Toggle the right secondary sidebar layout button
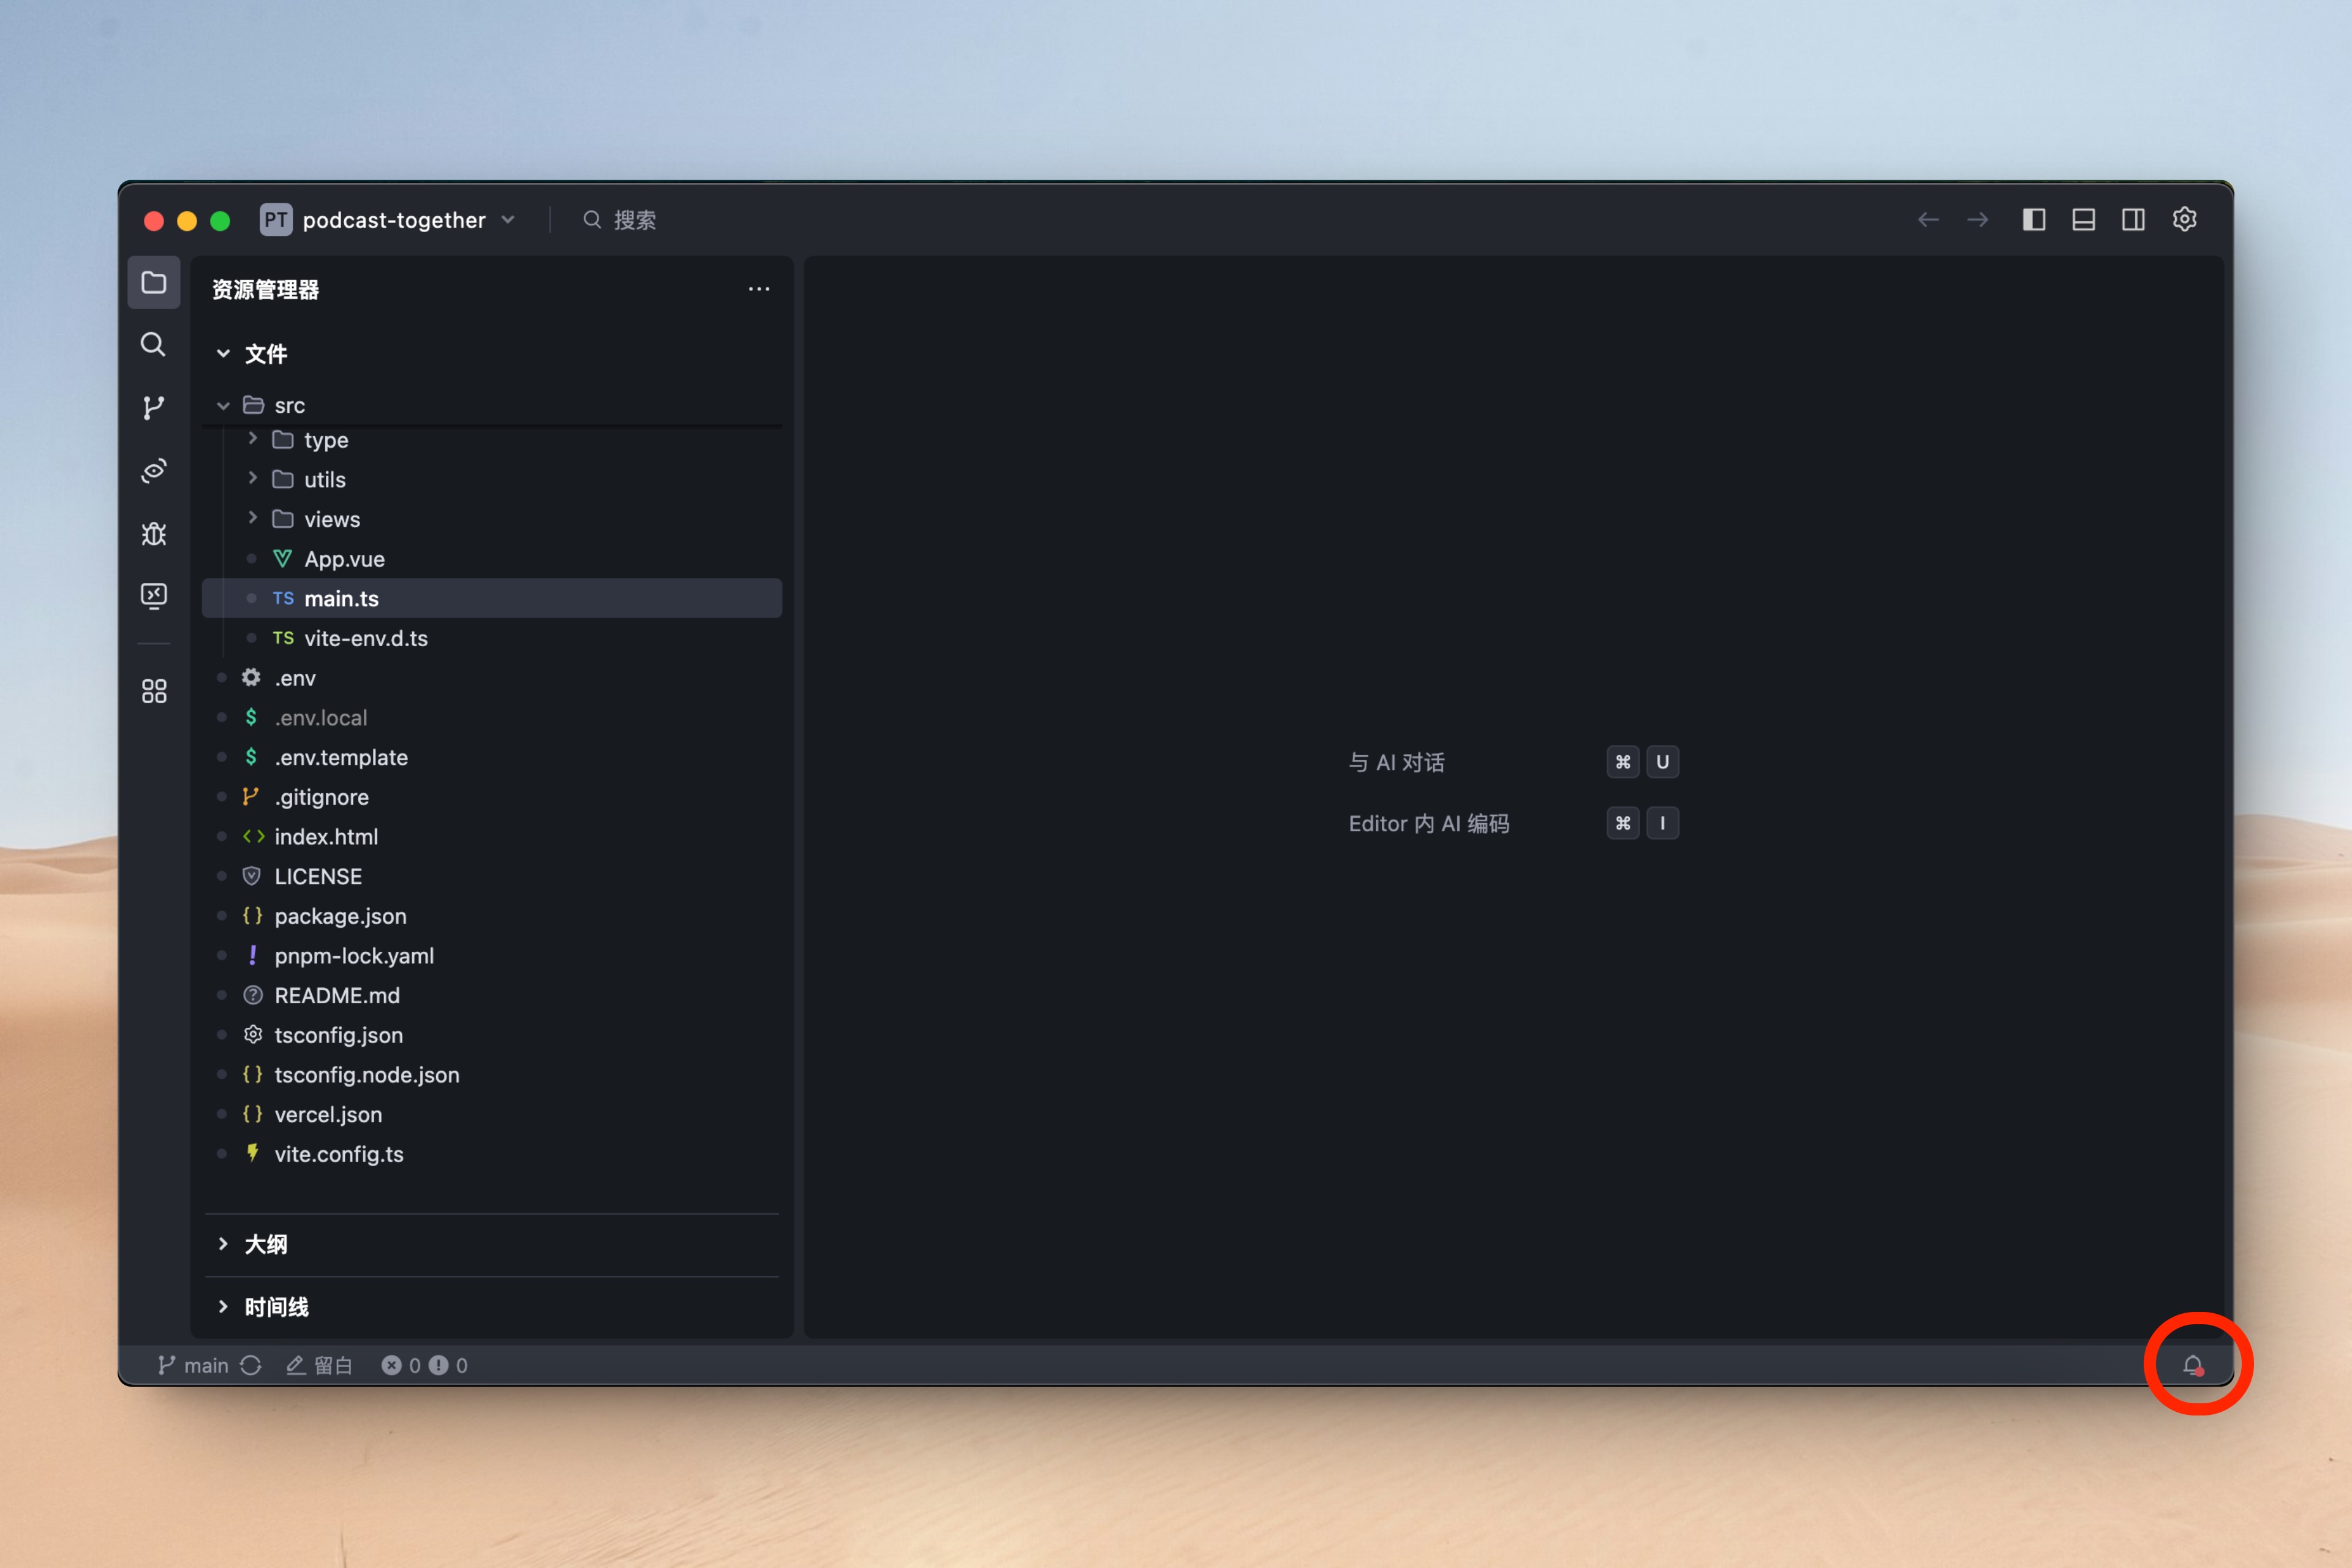 (2132, 219)
